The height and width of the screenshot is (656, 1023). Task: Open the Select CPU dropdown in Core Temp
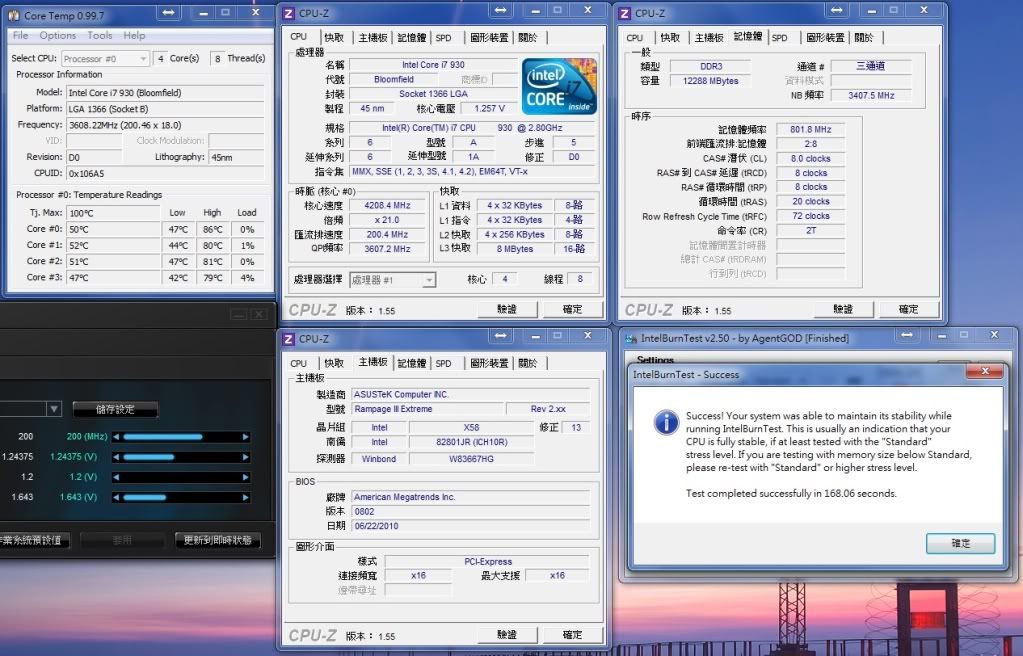106,59
